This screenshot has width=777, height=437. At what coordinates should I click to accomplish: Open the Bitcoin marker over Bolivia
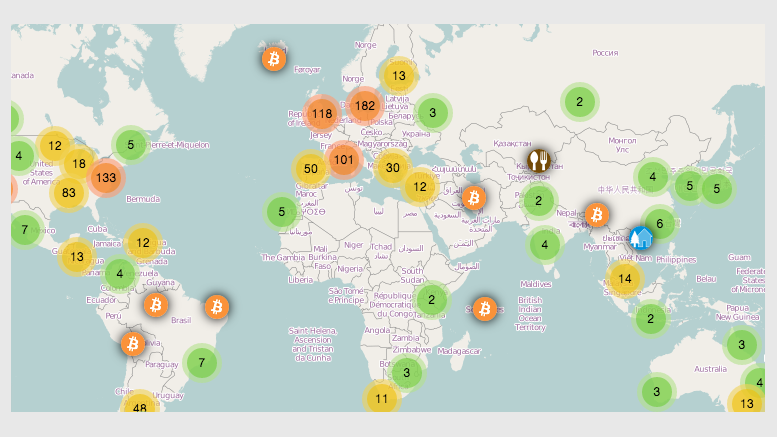coord(133,343)
